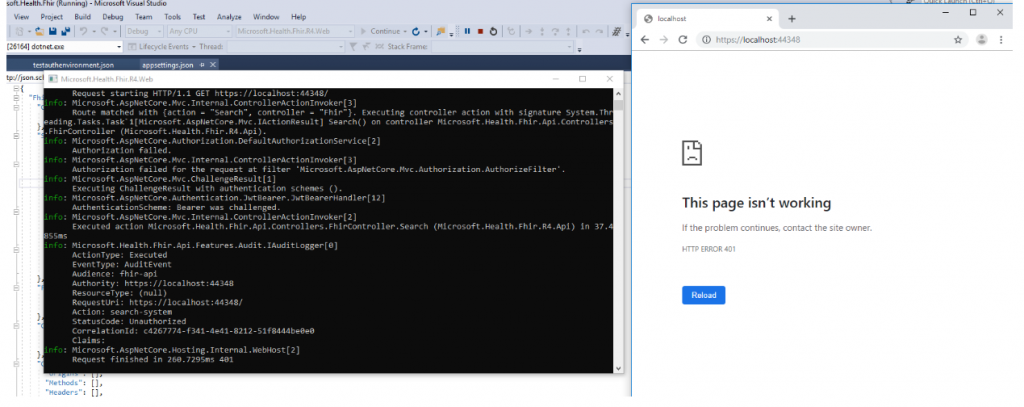Click the Chrome address bar URL field
Viewport: 1024px width, 407px height.
[x=820, y=39]
